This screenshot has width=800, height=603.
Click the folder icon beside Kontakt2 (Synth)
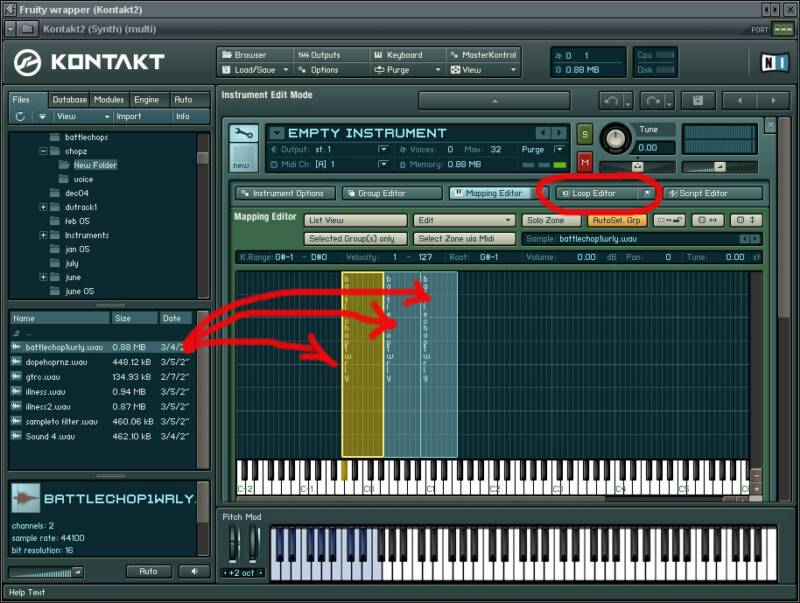(x=28, y=29)
